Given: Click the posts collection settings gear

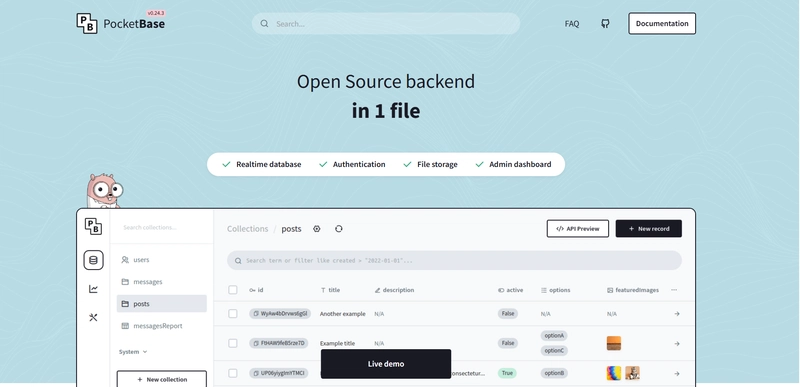Looking at the screenshot, I should [x=317, y=229].
